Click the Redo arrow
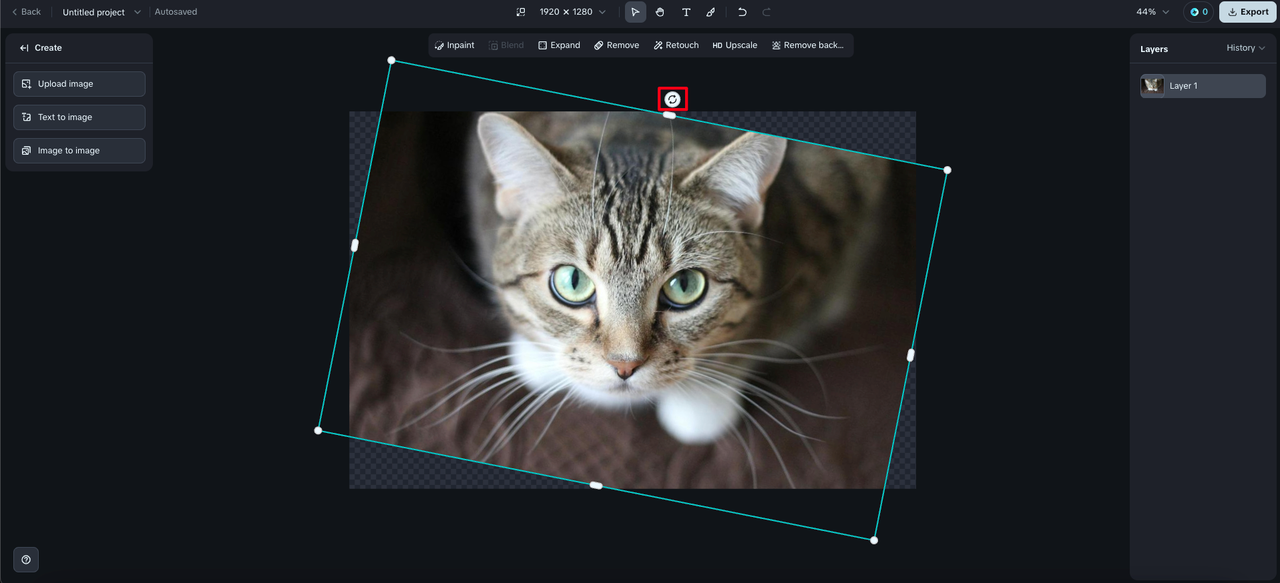This screenshot has width=1280, height=583. click(x=767, y=12)
